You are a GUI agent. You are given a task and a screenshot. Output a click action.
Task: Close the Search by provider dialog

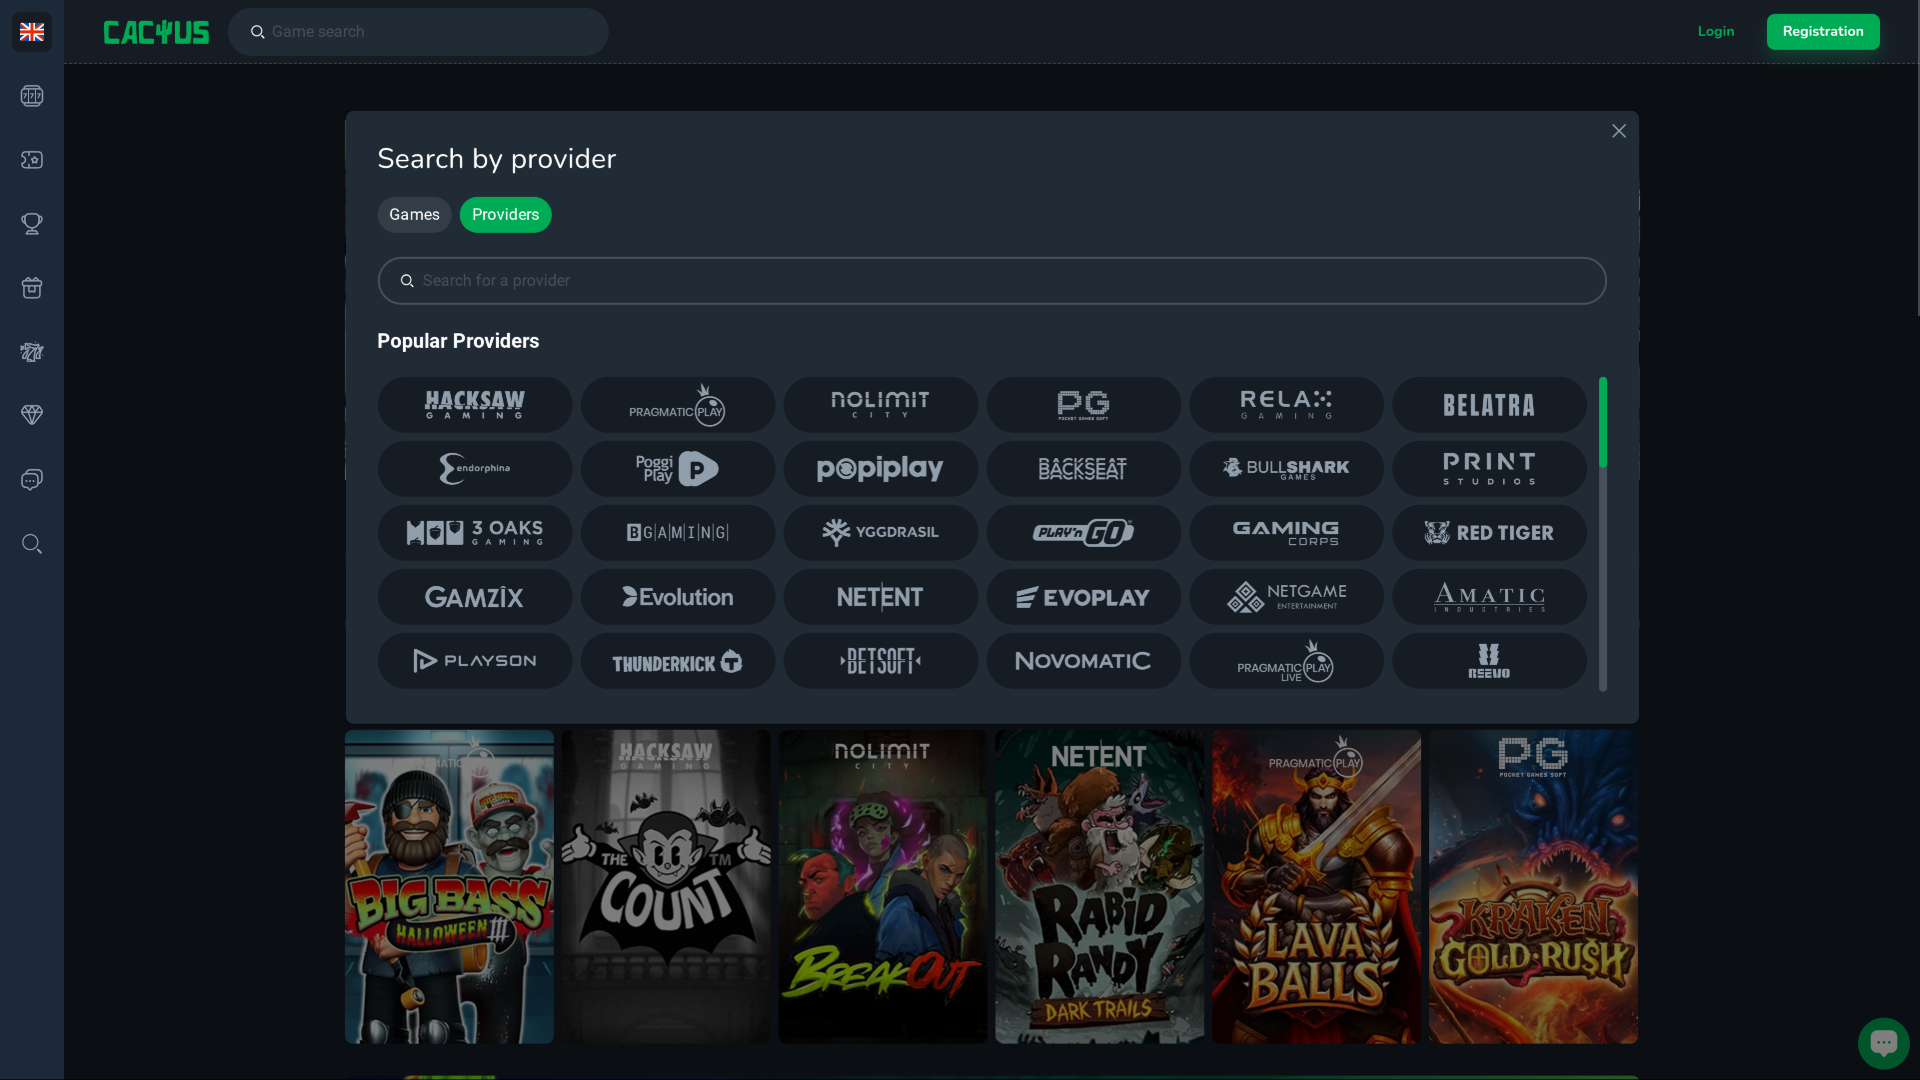(1618, 131)
